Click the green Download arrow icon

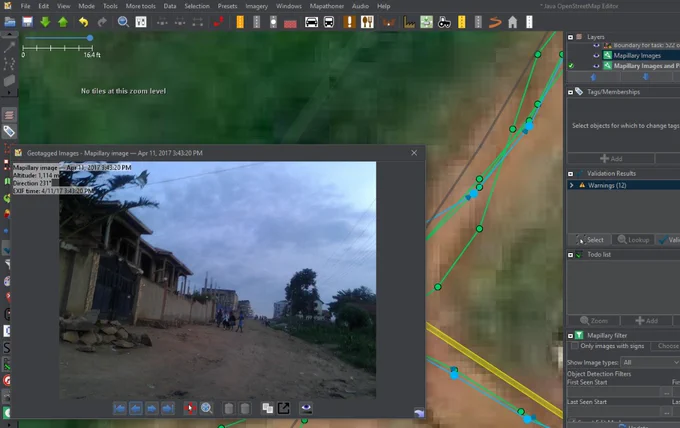tap(45, 22)
